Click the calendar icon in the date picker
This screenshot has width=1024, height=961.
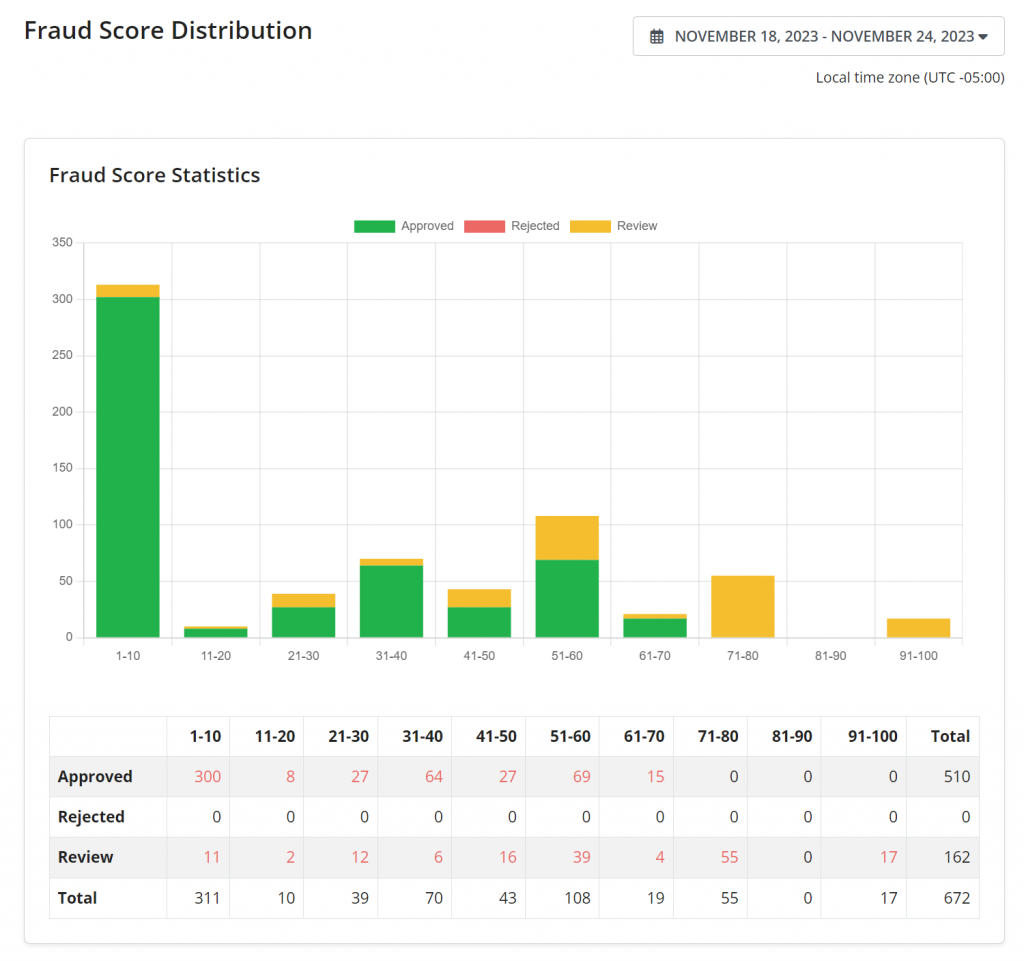point(657,36)
